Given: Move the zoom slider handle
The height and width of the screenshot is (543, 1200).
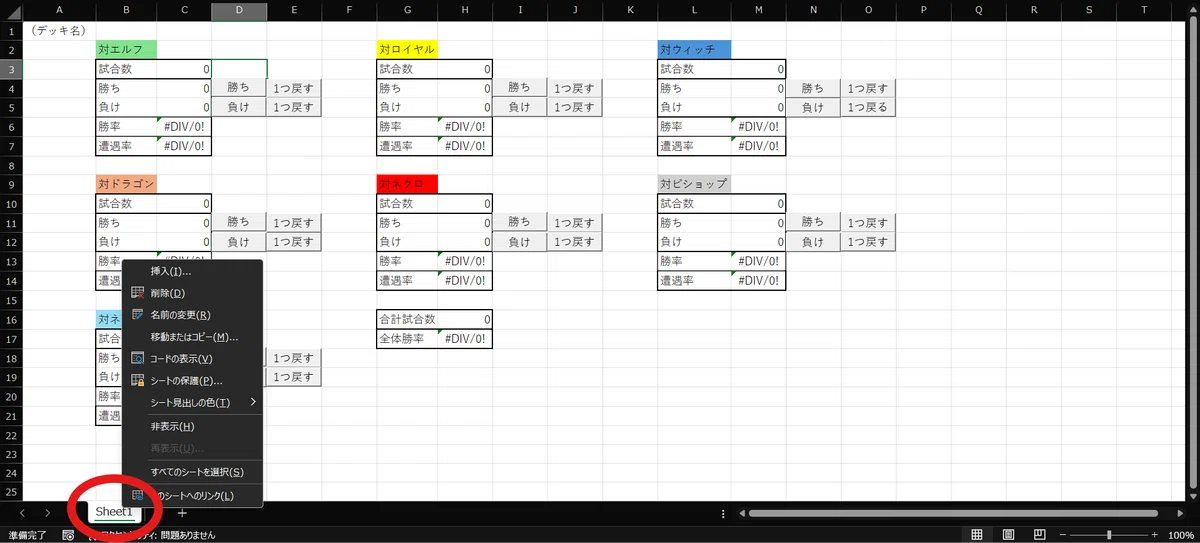Looking at the screenshot, I should tap(1110, 535).
